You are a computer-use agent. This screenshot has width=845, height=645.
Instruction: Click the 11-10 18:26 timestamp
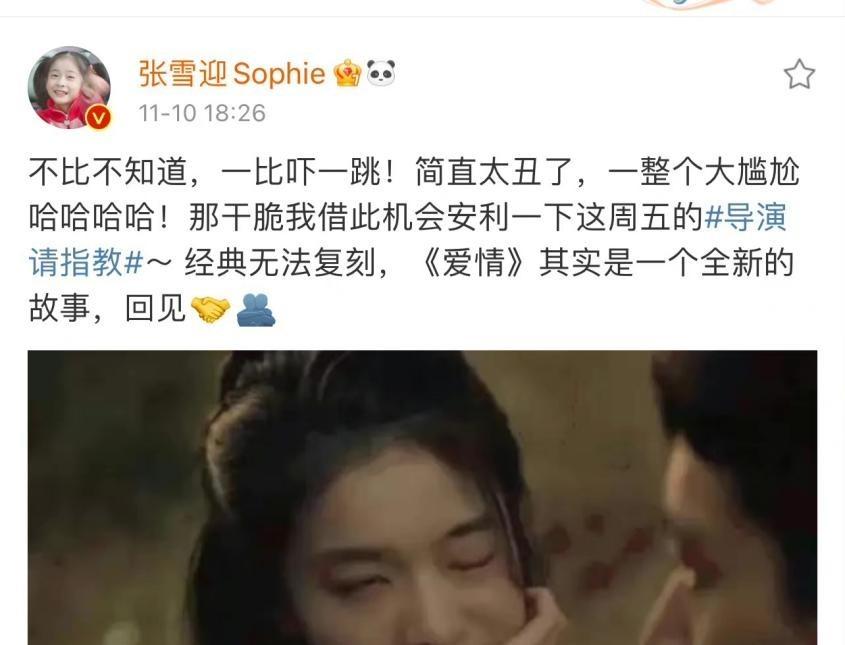click(x=202, y=113)
